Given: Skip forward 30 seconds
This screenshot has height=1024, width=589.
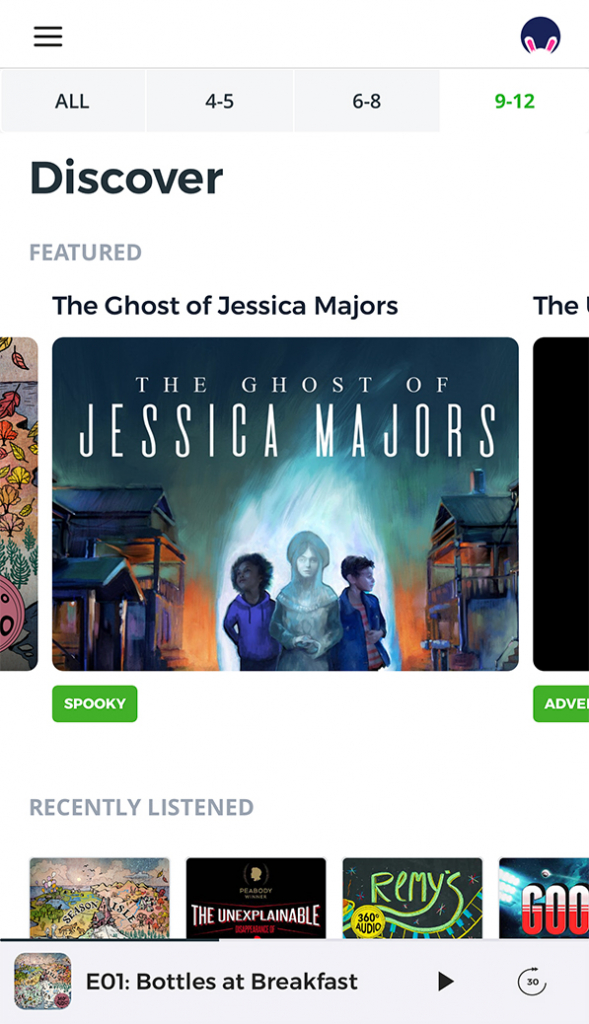Looking at the screenshot, I should pos(532,981).
